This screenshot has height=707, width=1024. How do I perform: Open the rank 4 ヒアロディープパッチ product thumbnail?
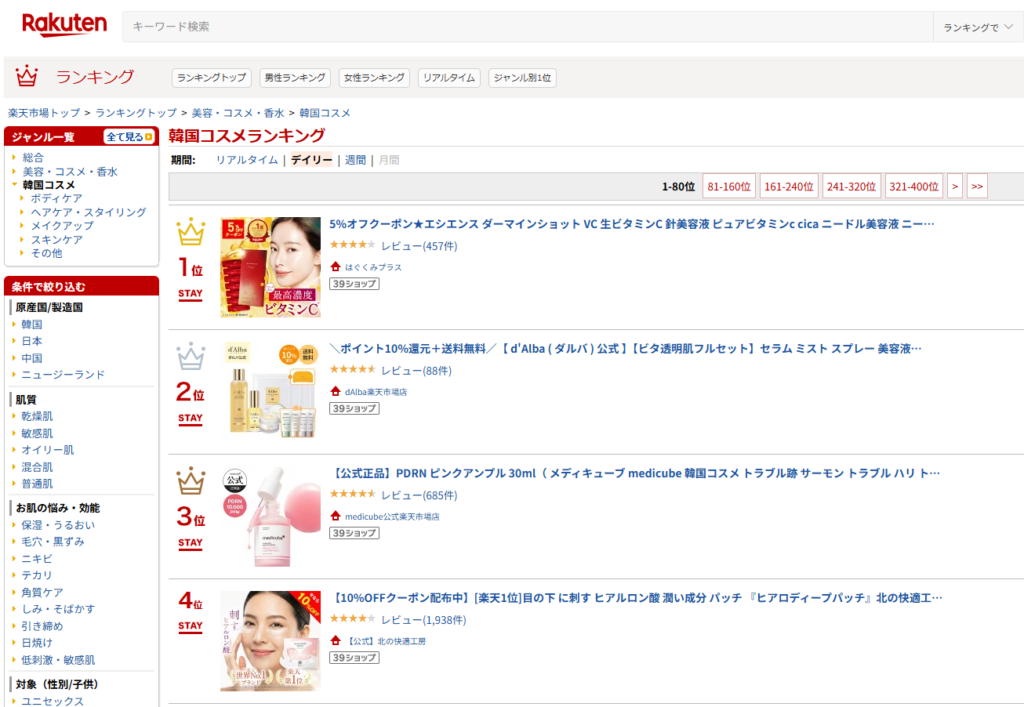270,640
